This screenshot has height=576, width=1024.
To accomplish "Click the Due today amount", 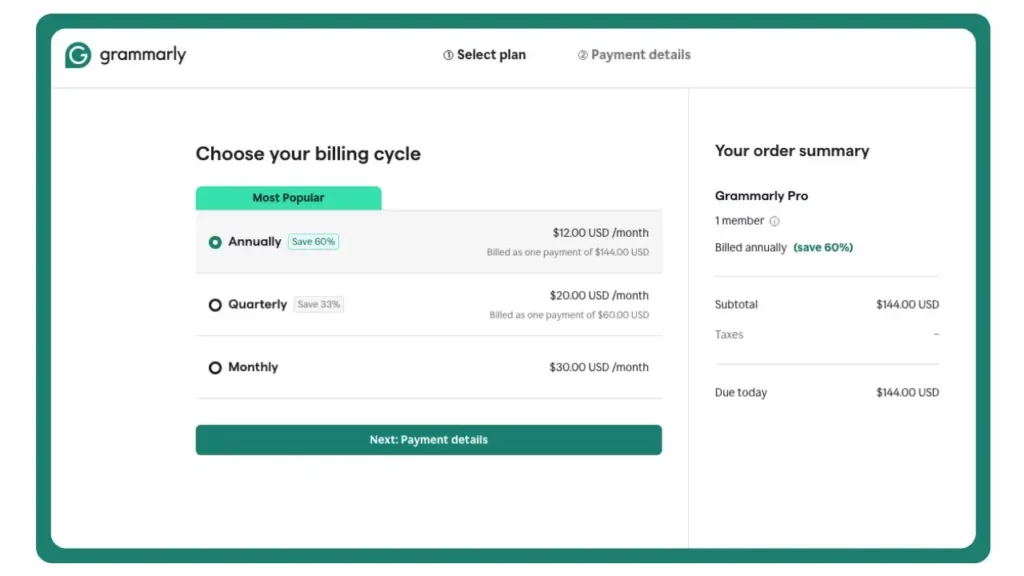I will (907, 393).
